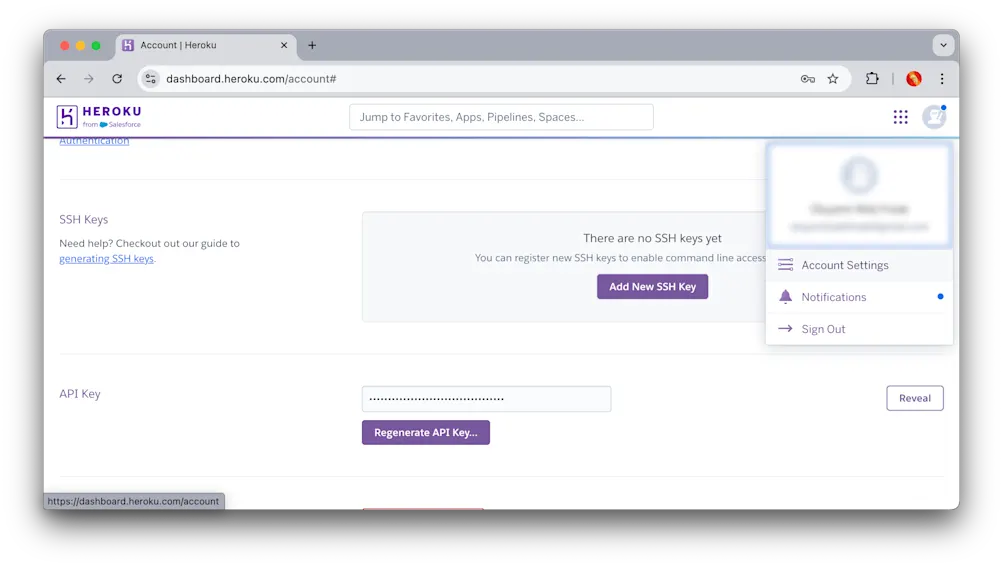Open Account Settings from the menu
Screen dimensions: 1003x567
click(x=858, y=265)
